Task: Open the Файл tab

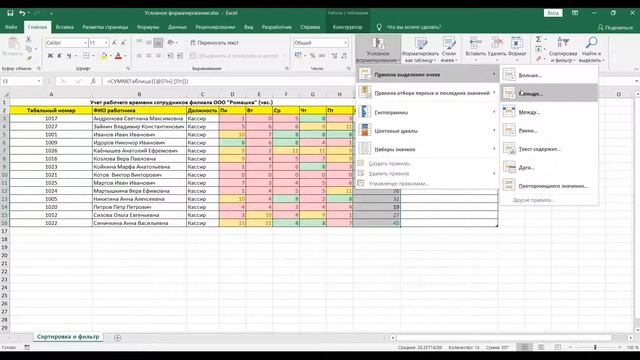Action: click(11, 27)
